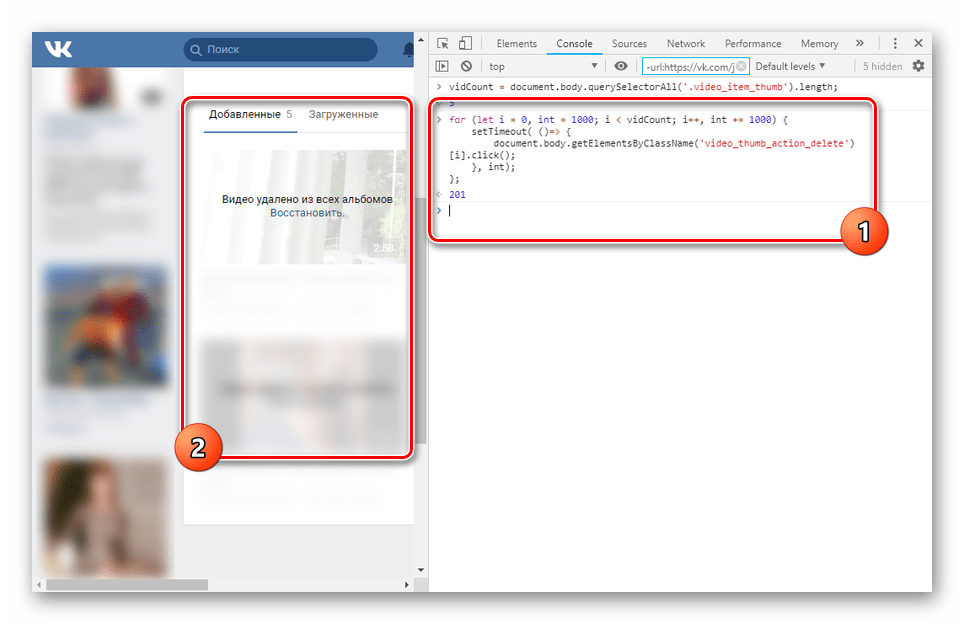Clear the console with the ban icon
This screenshot has width=964, height=624.
click(x=466, y=67)
